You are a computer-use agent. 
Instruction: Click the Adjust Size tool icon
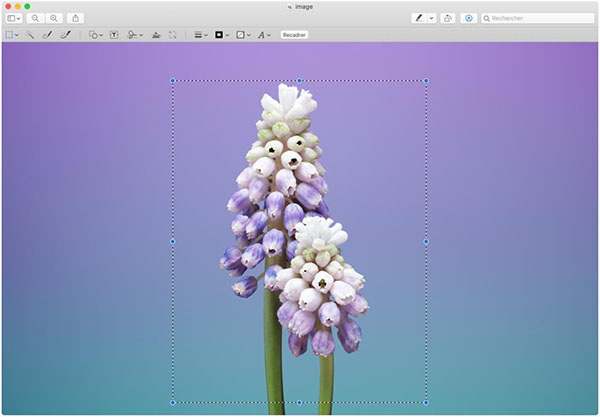click(172, 35)
